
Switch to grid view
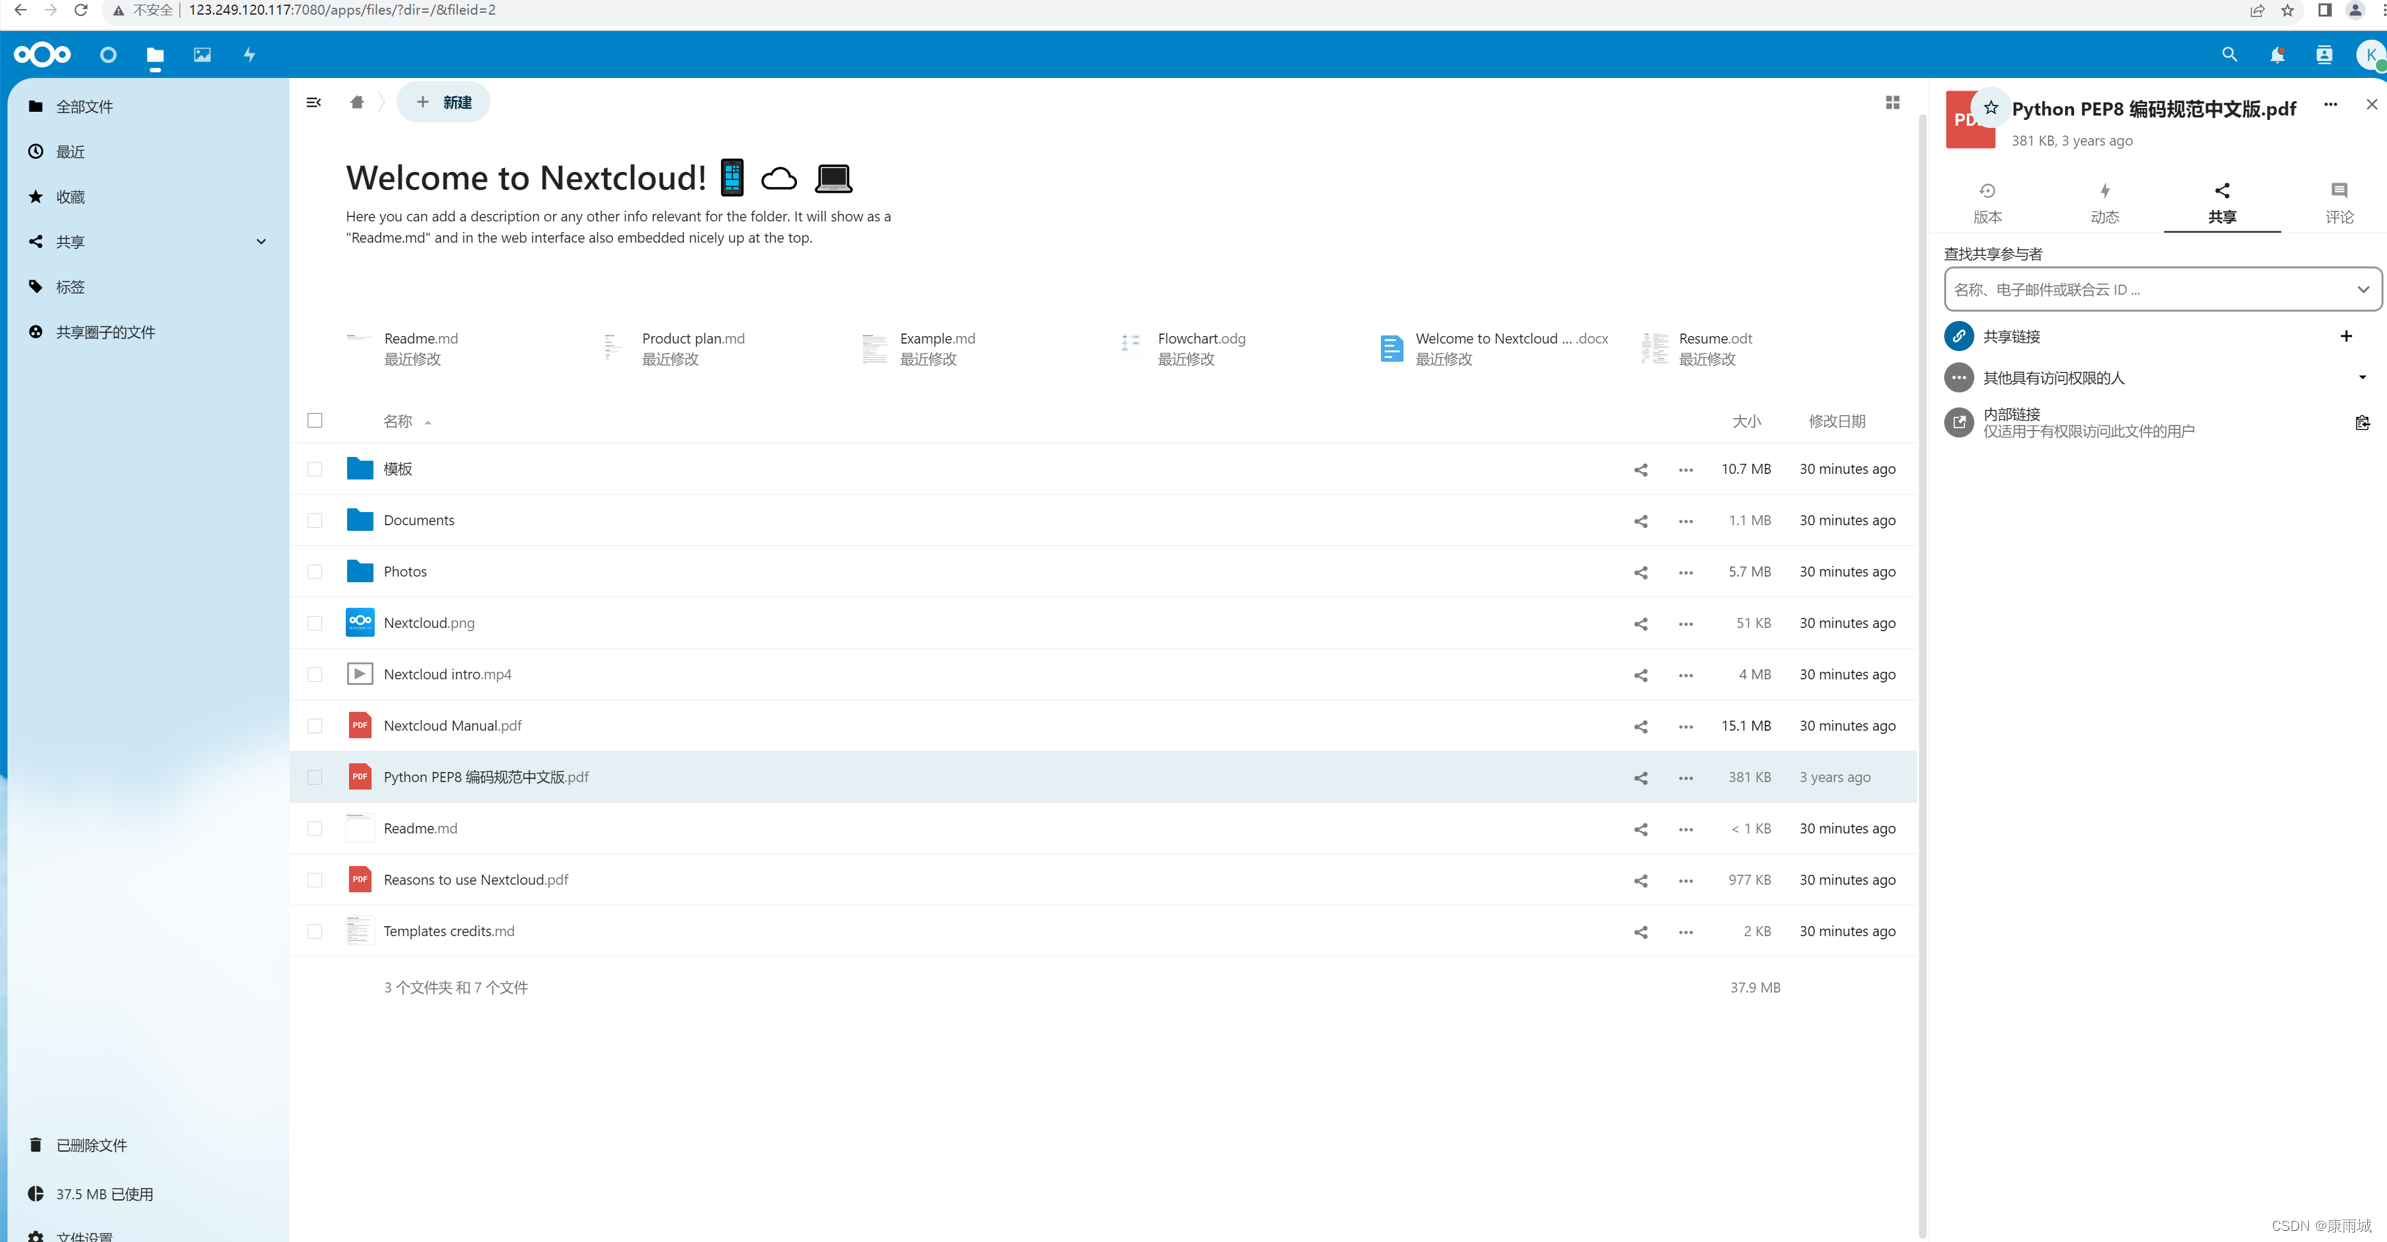(x=1892, y=102)
